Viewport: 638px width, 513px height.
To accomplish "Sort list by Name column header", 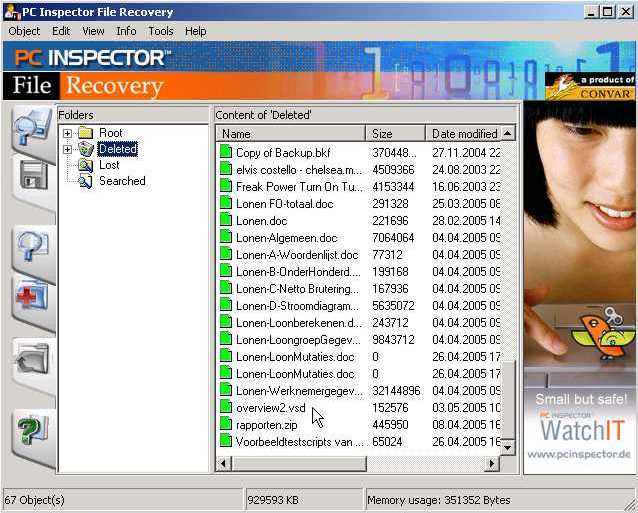I will [x=291, y=134].
